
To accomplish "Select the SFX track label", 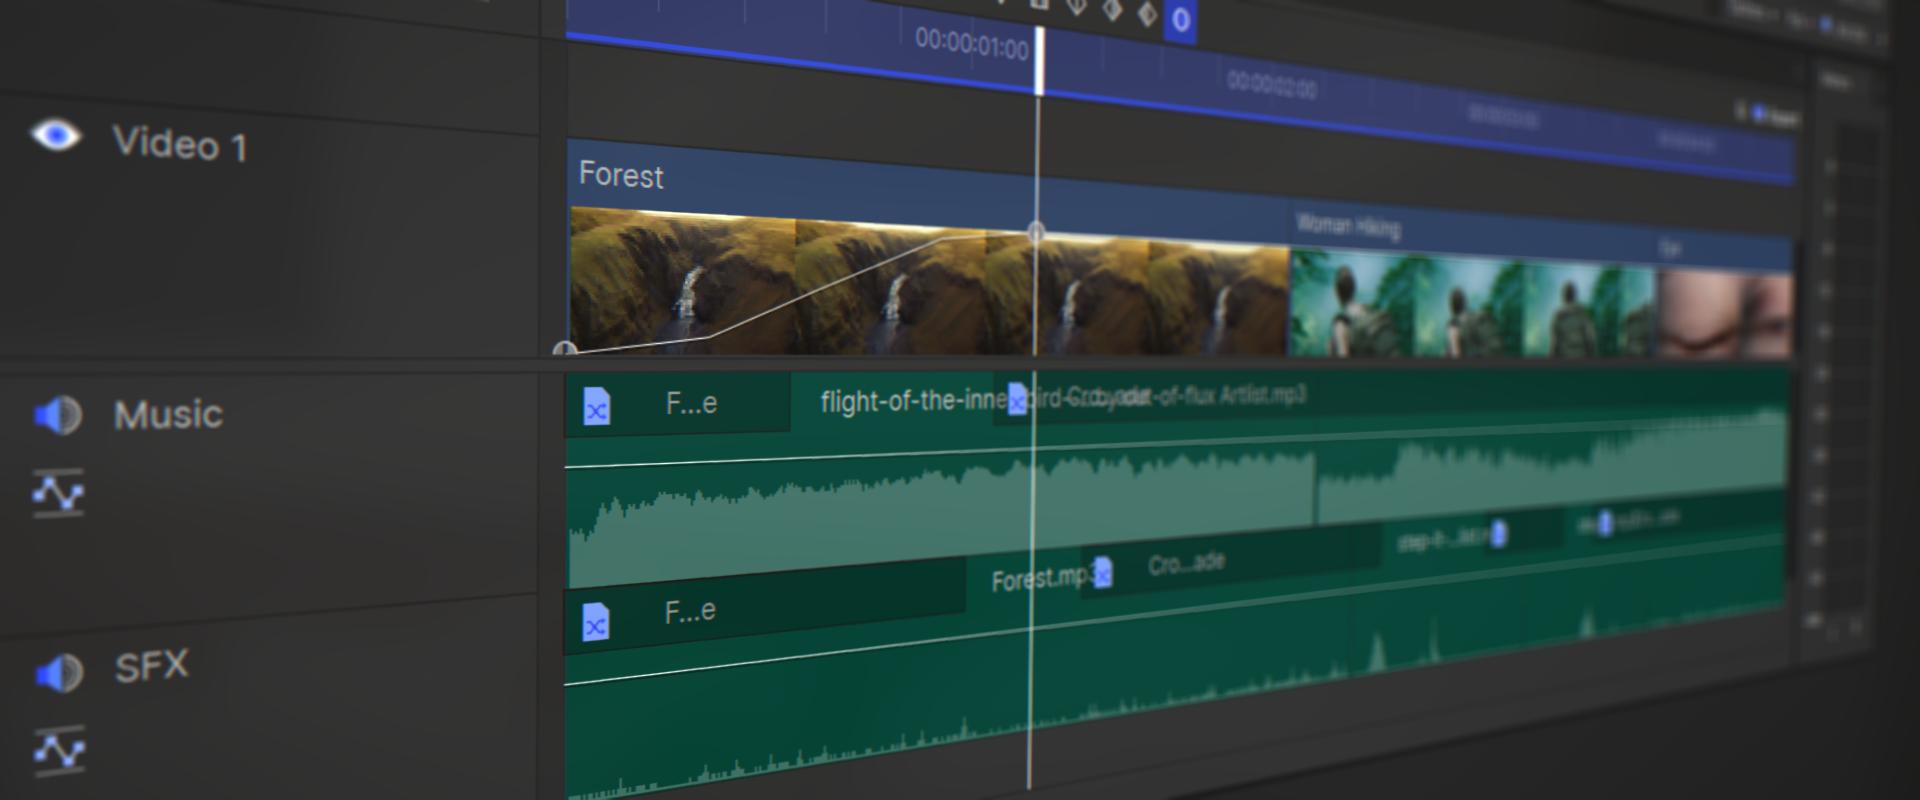I will click(x=151, y=667).
